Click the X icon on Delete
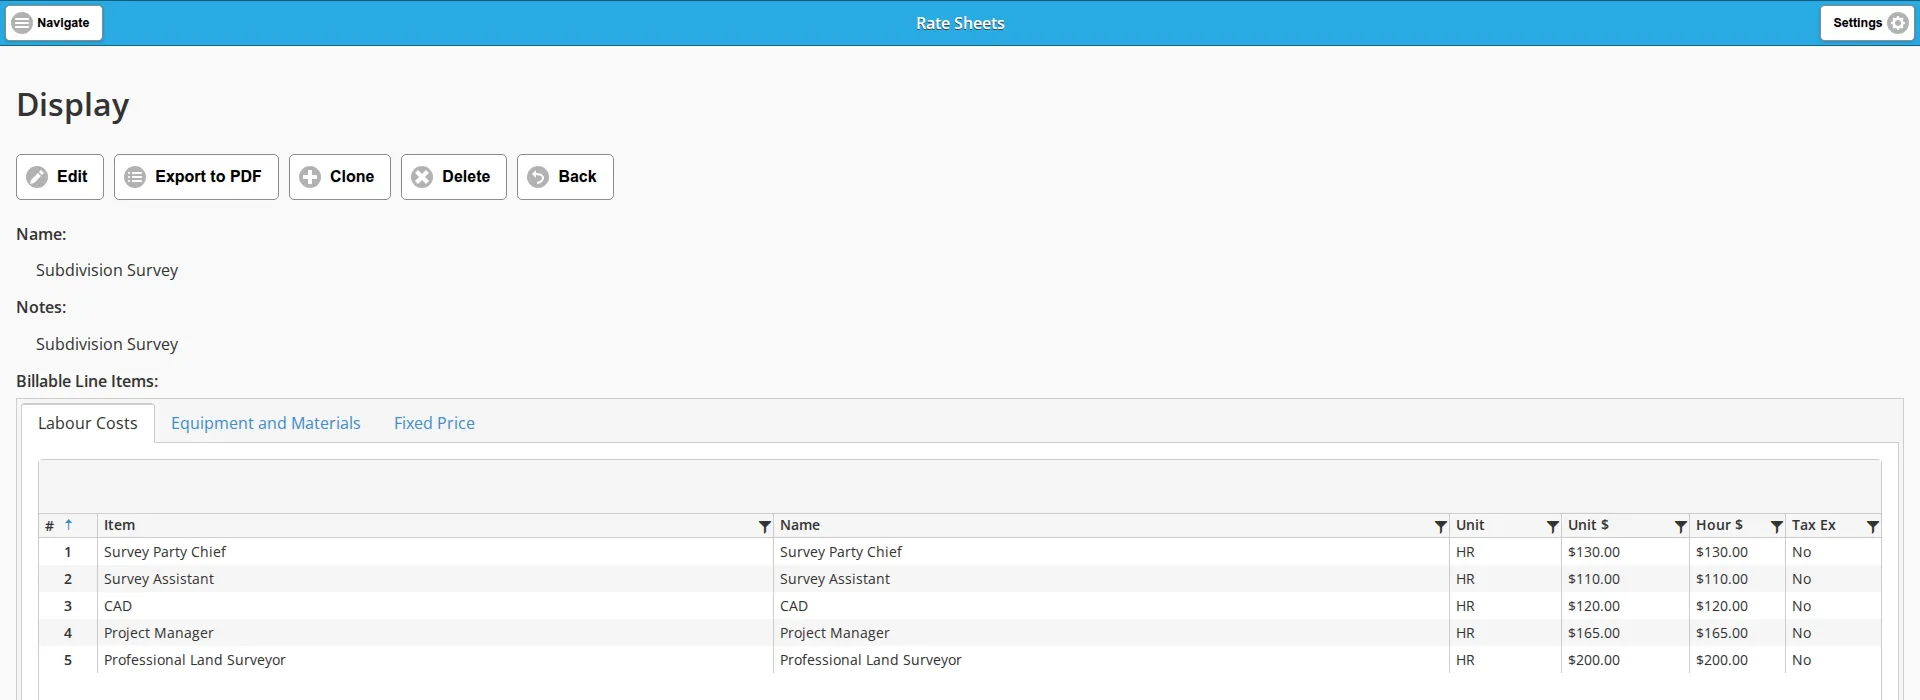Image resolution: width=1920 pixels, height=700 pixels. [x=422, y=177]
